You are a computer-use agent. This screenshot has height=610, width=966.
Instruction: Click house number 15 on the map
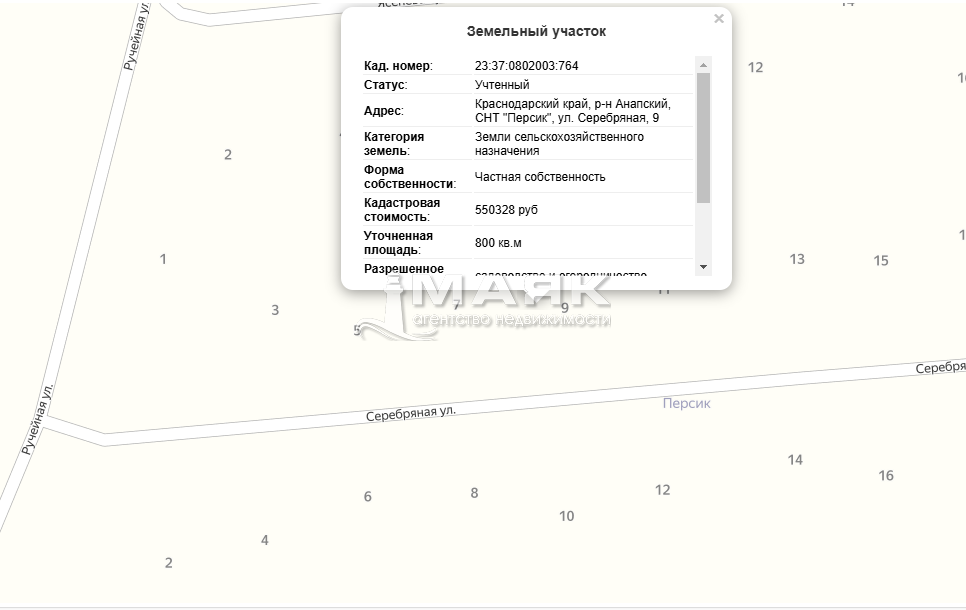[x=880, y=261]
